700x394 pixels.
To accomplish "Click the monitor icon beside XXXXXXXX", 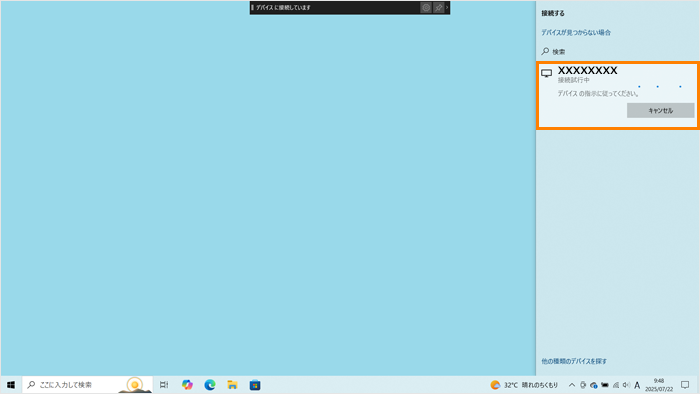I will [546, 73].
